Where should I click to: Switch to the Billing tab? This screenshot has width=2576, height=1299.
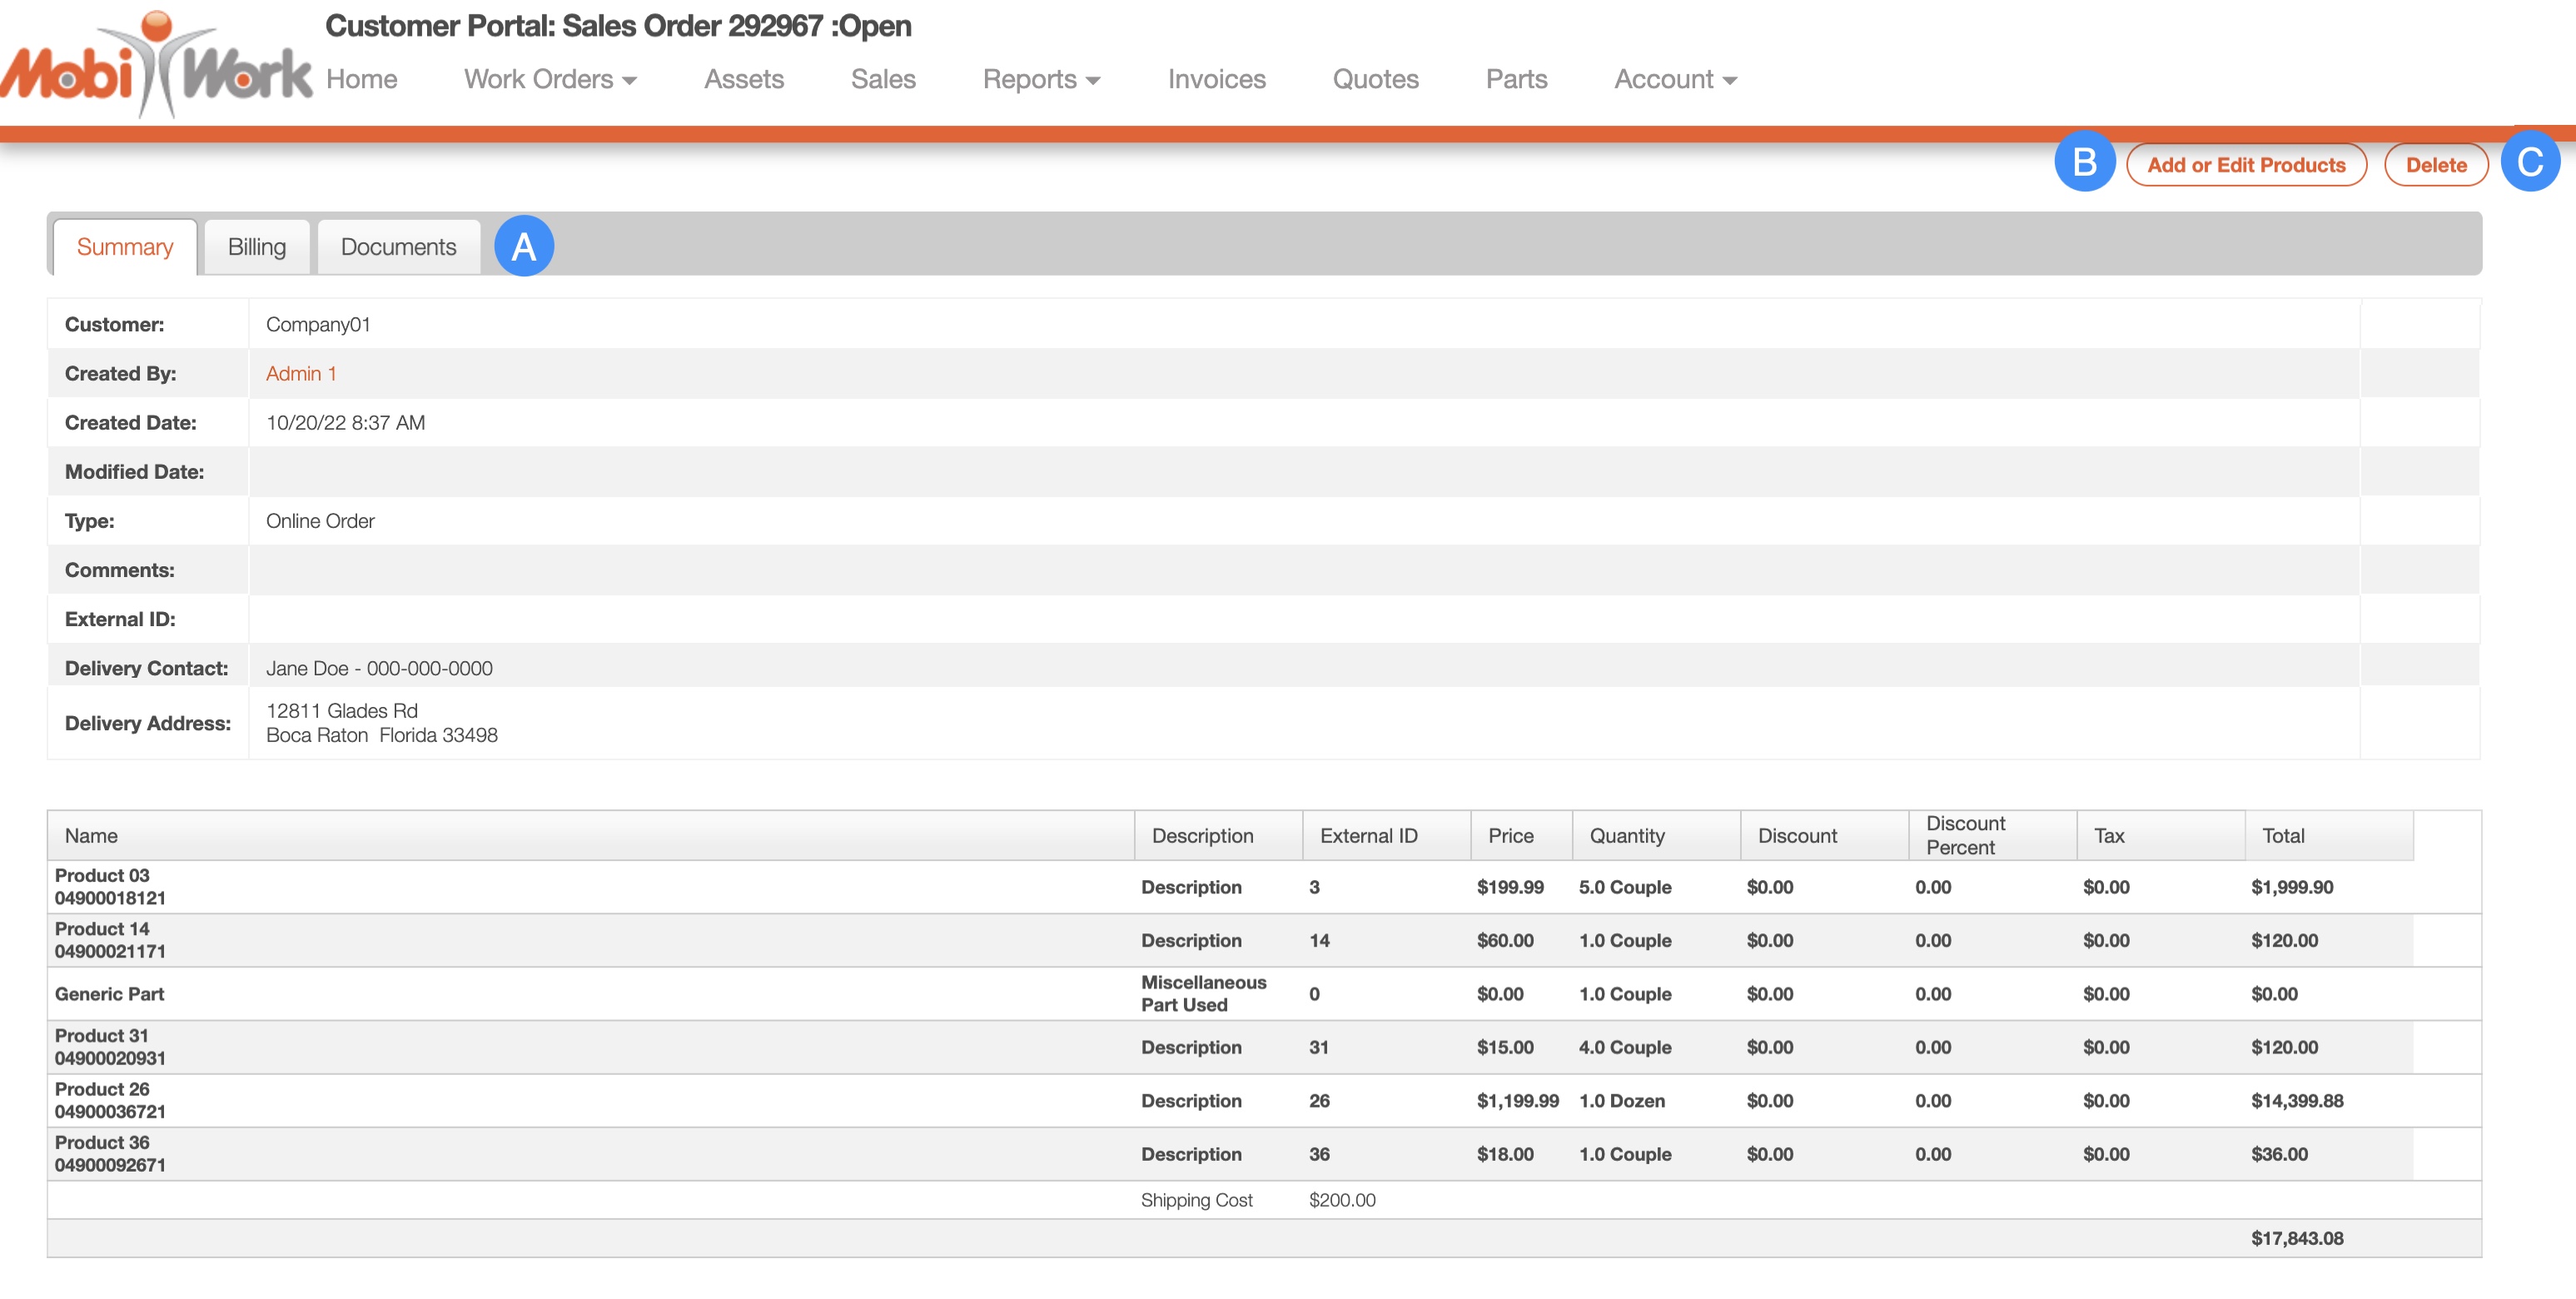pos(256,247)
